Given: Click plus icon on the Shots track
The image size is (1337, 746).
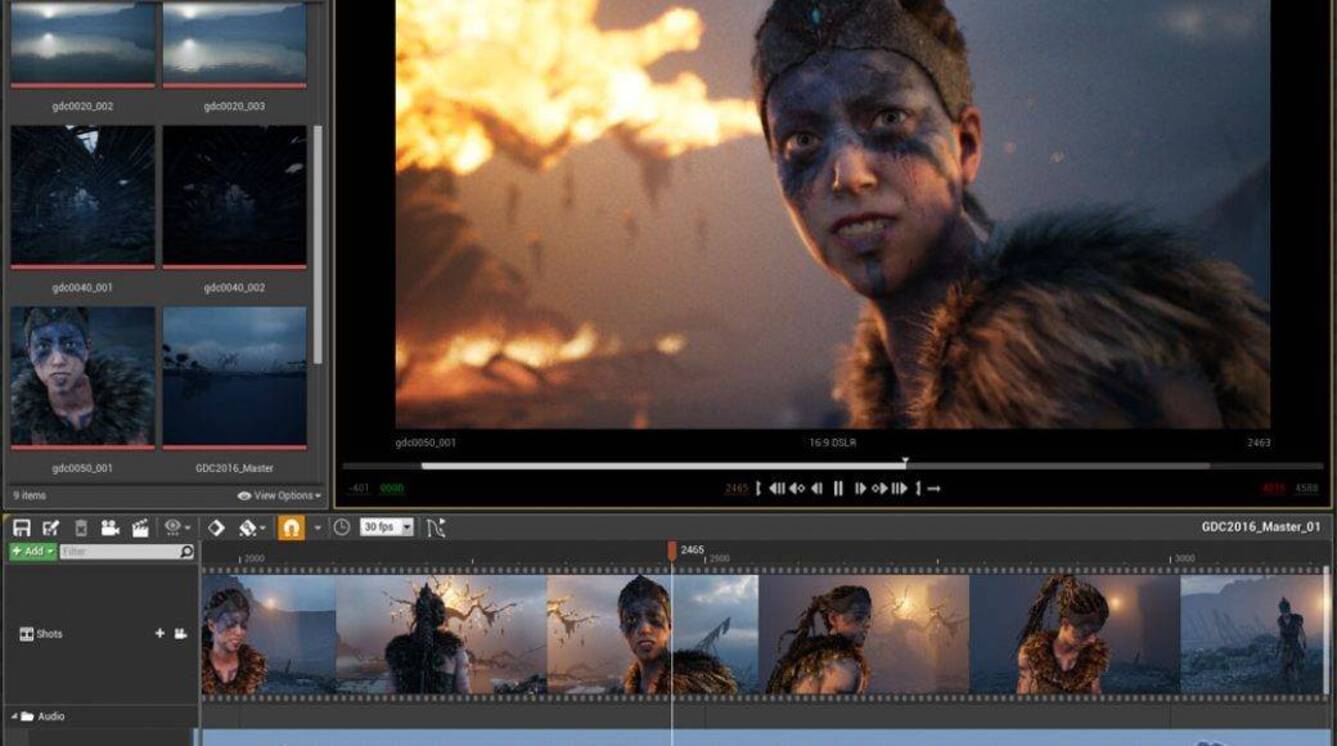Looking at the screenshot, I should click(159, 634).
